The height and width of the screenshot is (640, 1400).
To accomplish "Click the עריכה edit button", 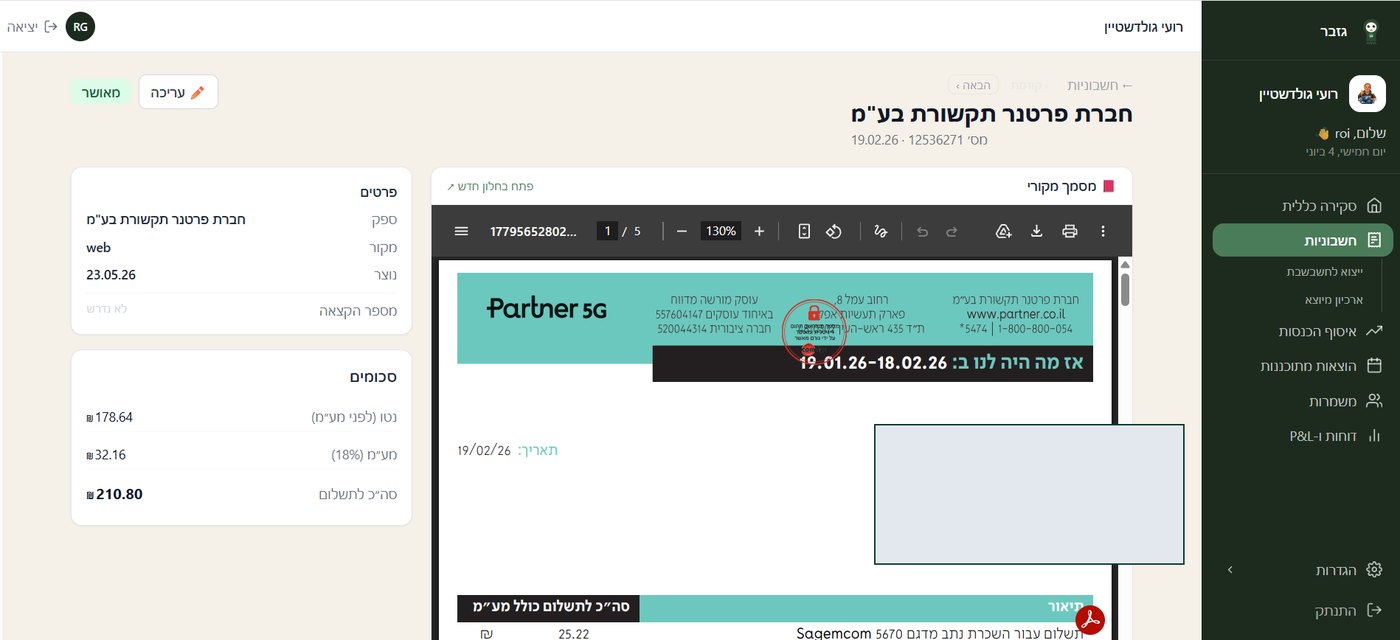I will (x=178, y=92).
